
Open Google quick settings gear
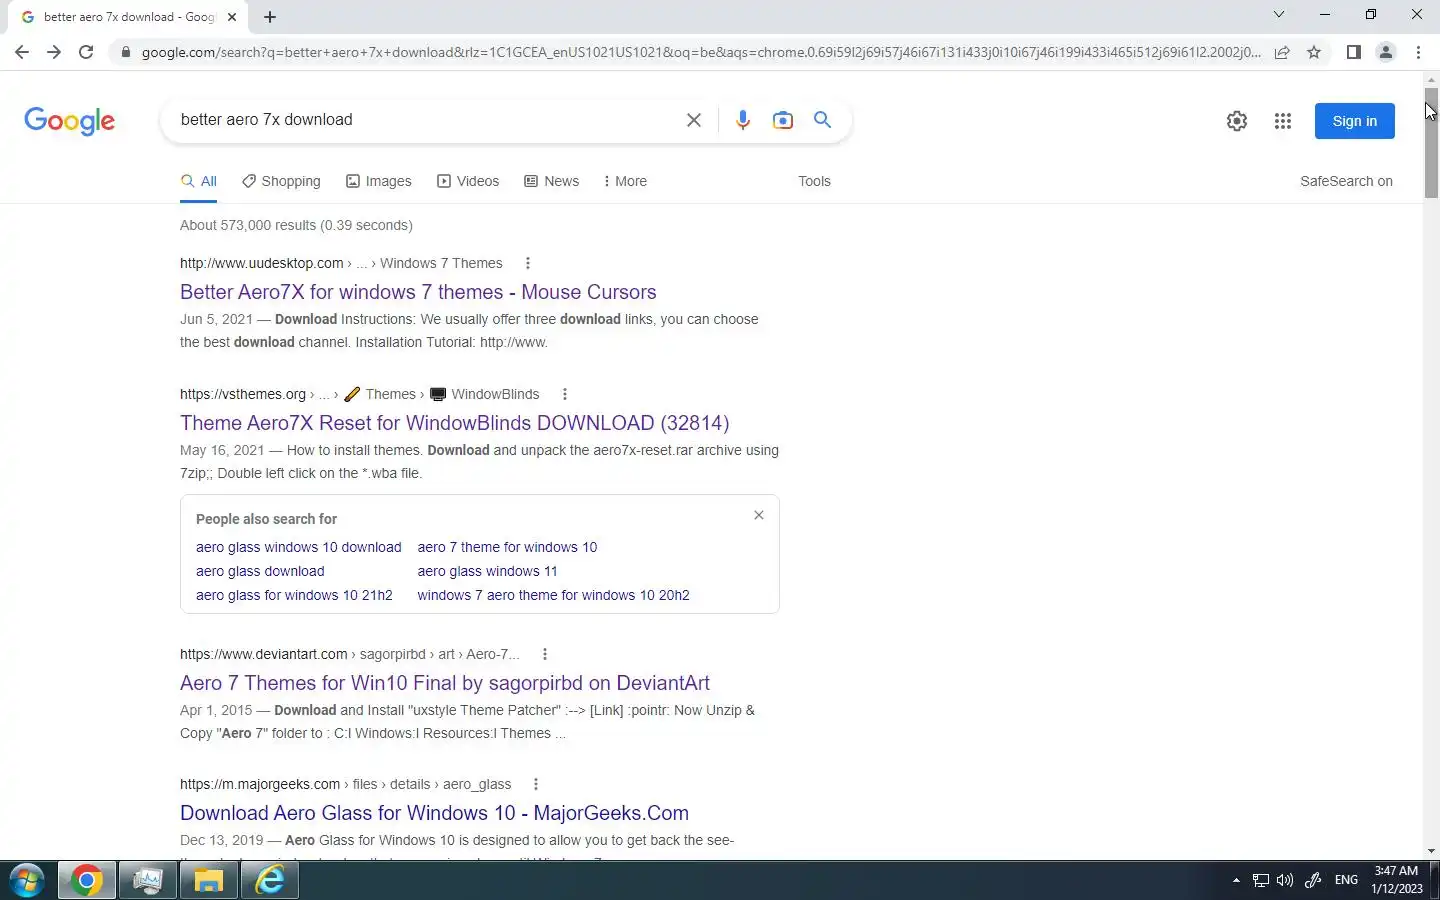point(1237,121)
